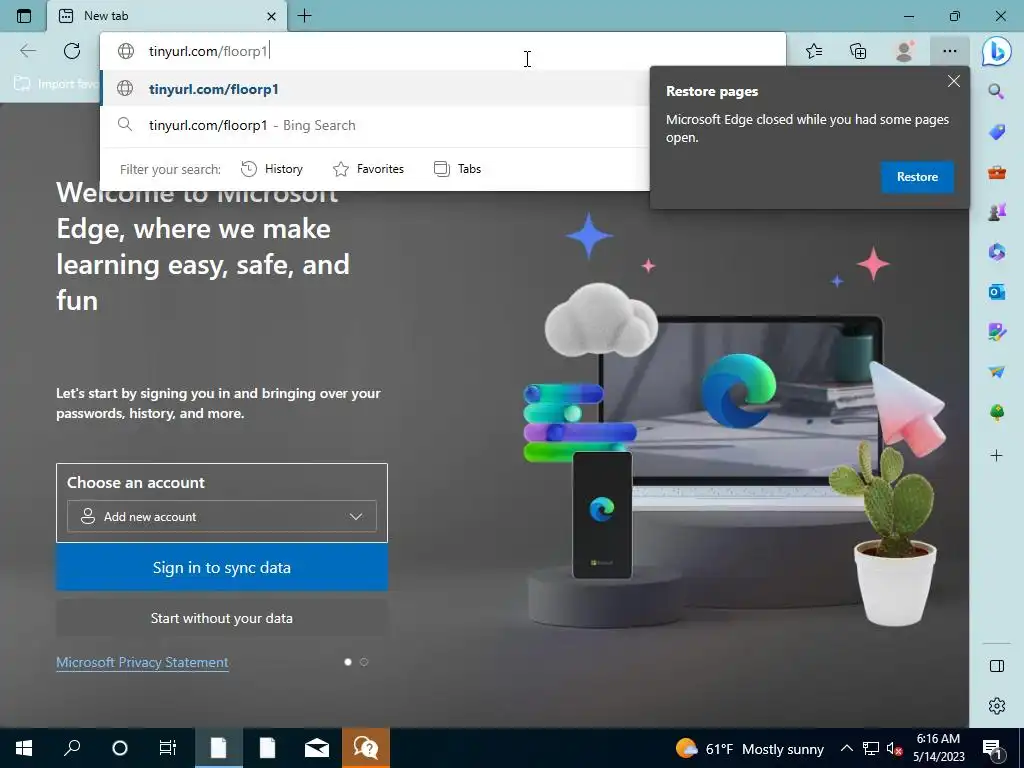1024x768 pixels.
Task: Open Microsoft Privacy Statement link
Action: (142, 662)
